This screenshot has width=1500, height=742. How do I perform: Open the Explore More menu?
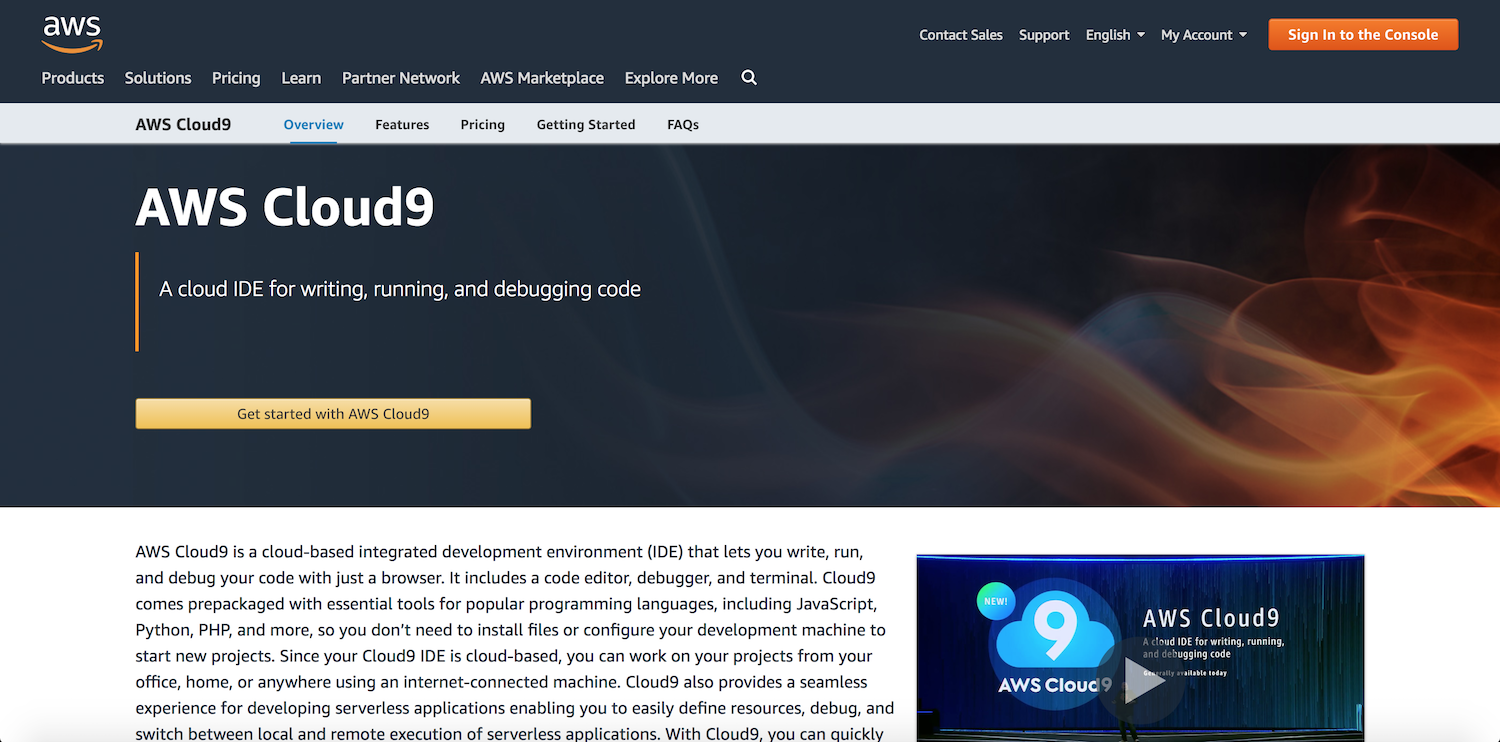(671, 78)
